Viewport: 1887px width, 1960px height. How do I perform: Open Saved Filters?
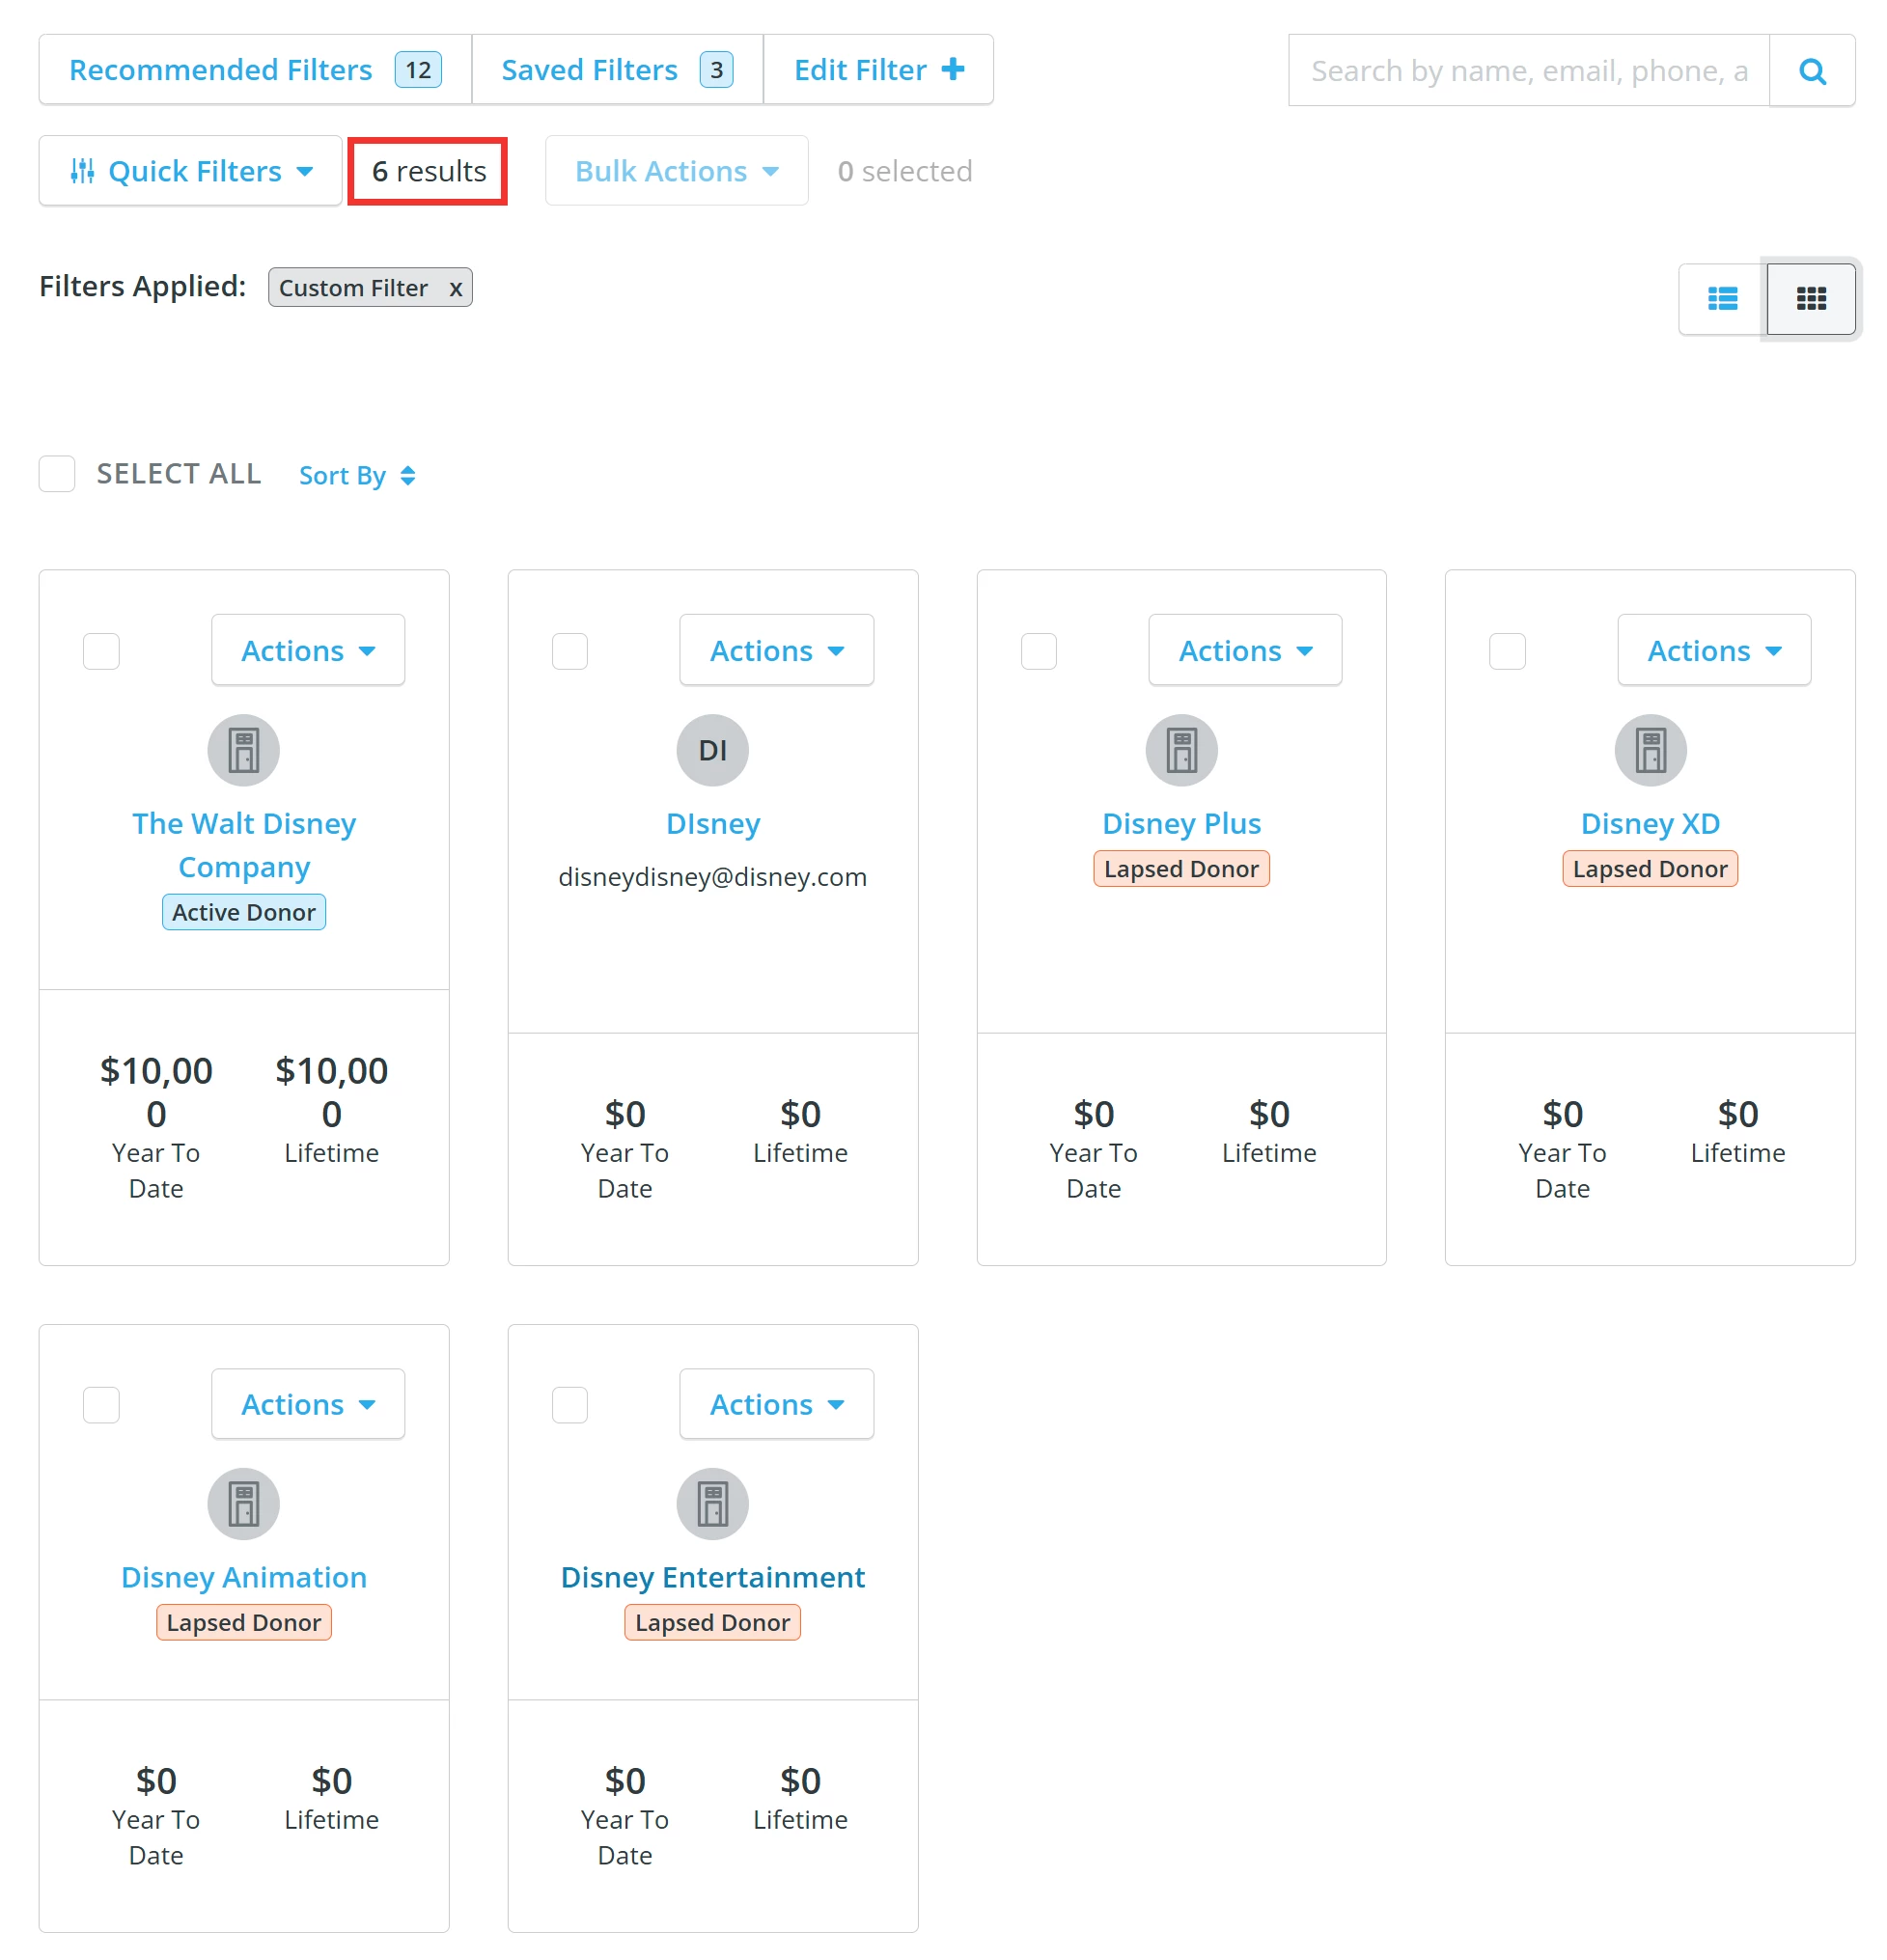(589, 69)
